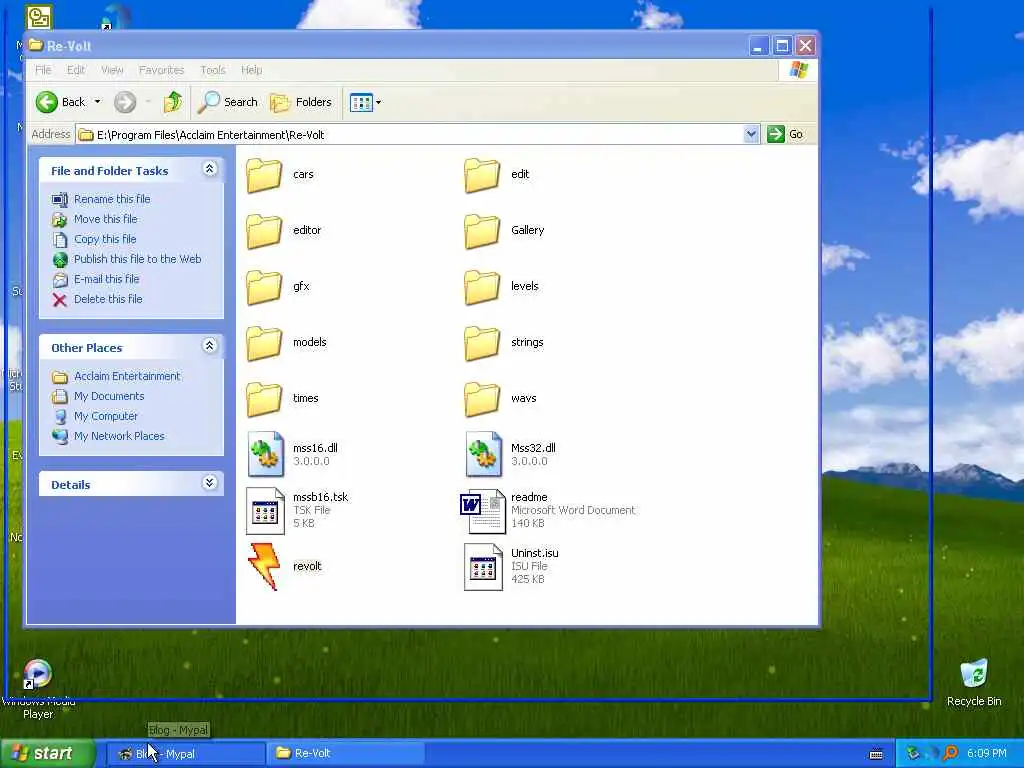The height and width of the screenshot is (768, 1024).
Task: Switch to Blog - Mypal taskbar button
Action: (x=186, y=754)
